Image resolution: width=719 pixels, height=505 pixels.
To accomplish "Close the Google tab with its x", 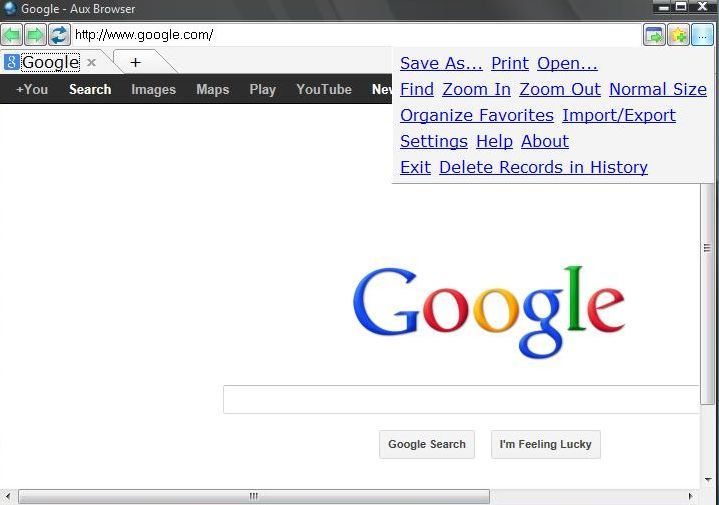I will tap(91, 62).
